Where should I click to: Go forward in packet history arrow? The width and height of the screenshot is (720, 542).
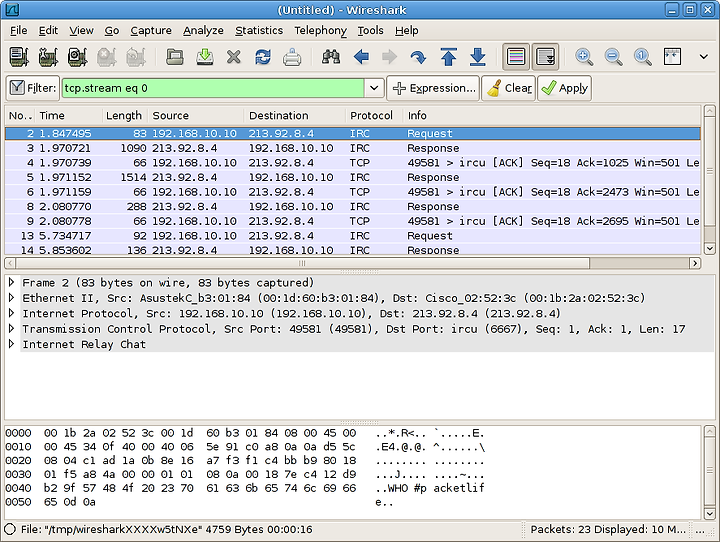[x=389, y=57]
